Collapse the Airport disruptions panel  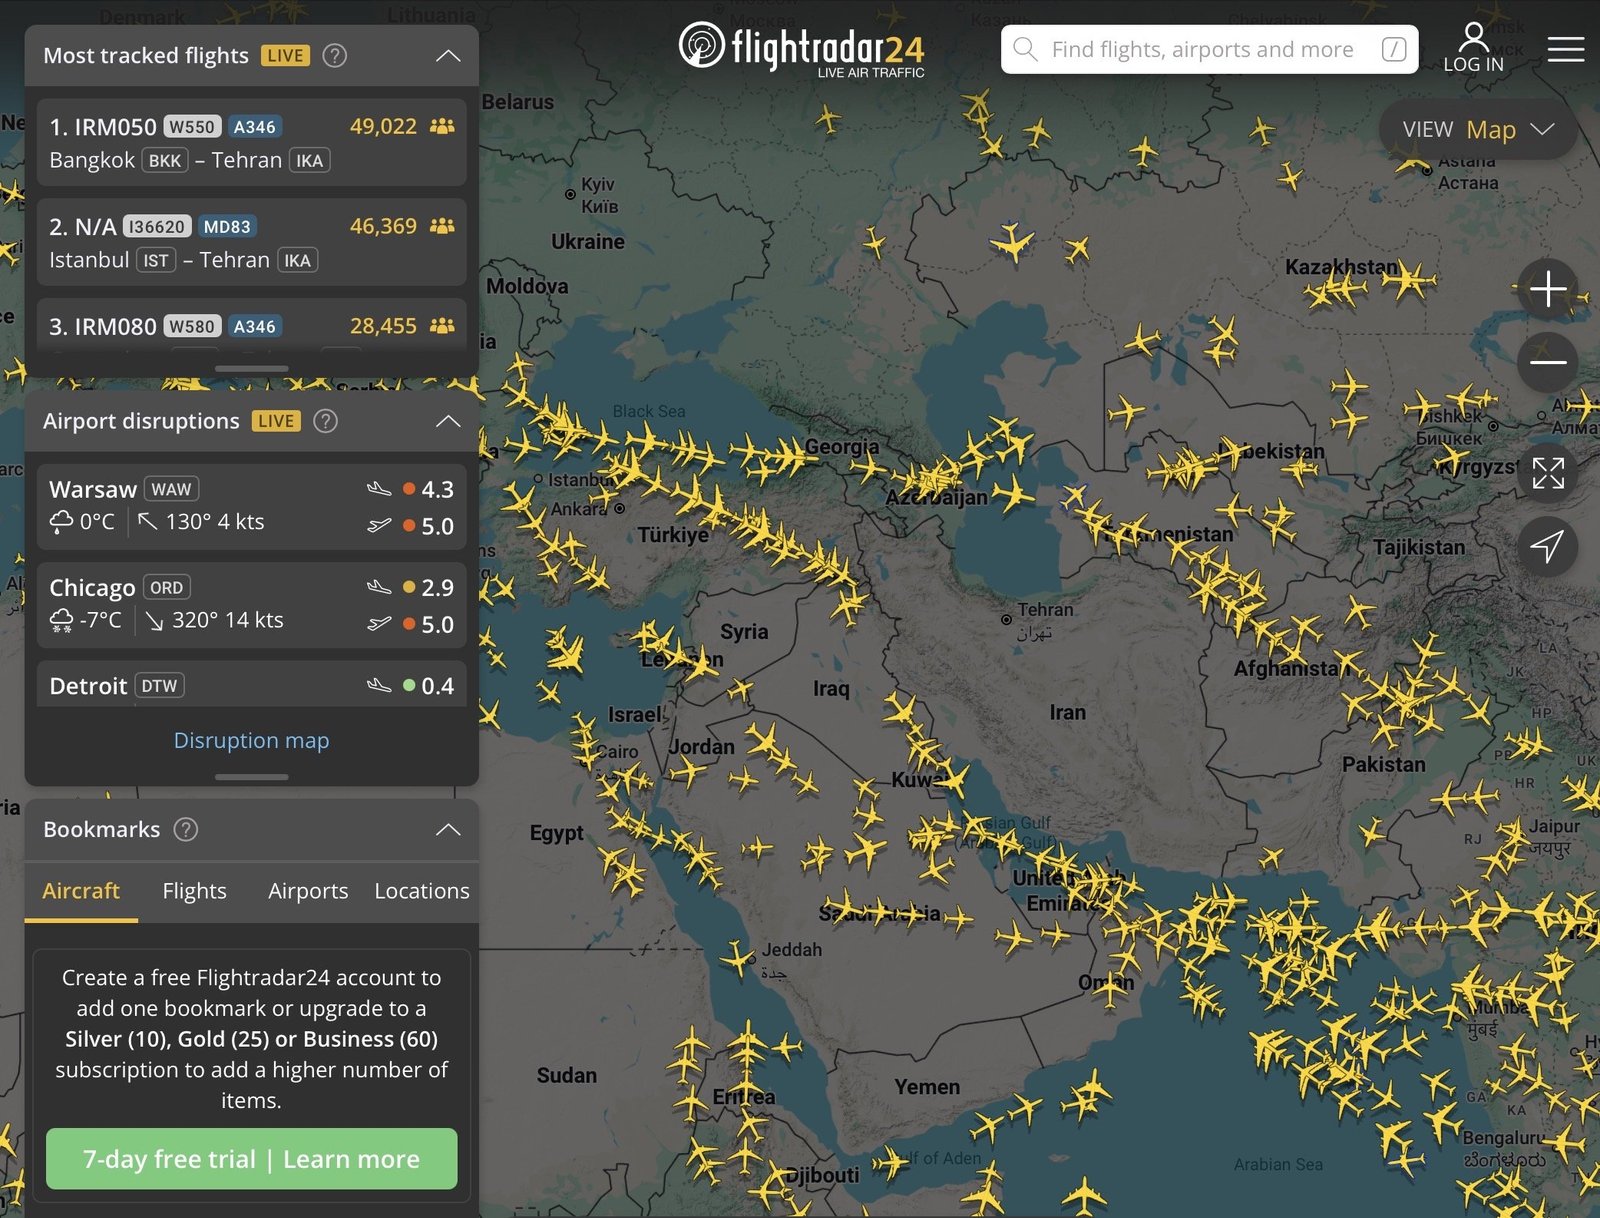coord(448,421)
